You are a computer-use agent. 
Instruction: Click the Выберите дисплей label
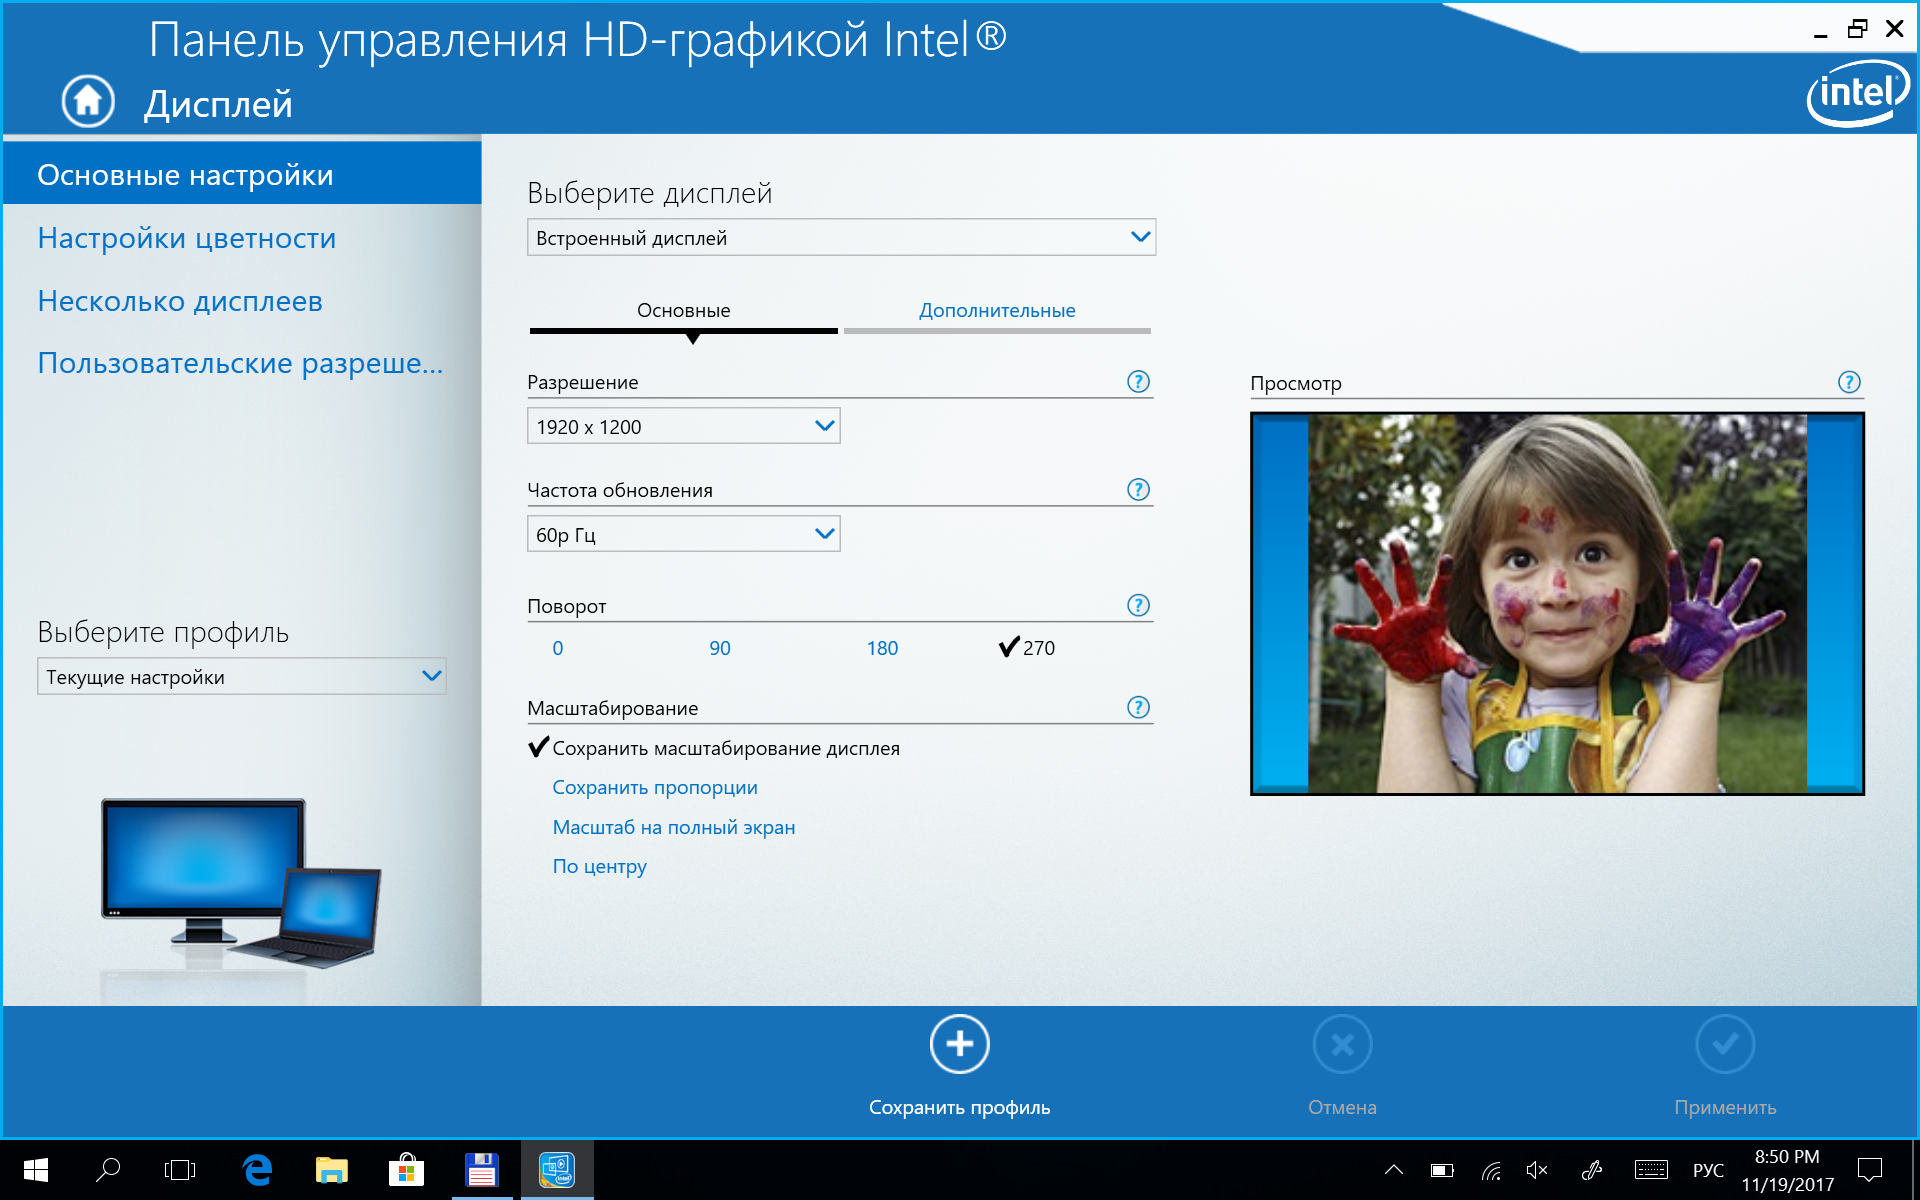[650, 193]
